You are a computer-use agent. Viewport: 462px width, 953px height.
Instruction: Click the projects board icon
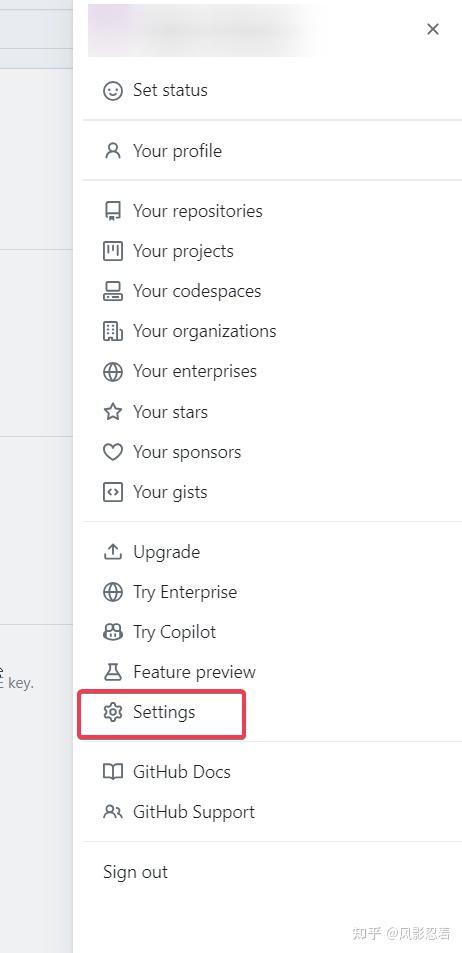click(x=112, y=251)
